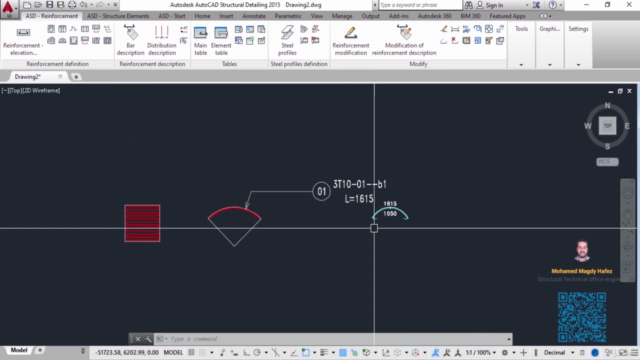The image size is (640, 360).
Task: Click the keyword search input field
Action: [420, 5]
